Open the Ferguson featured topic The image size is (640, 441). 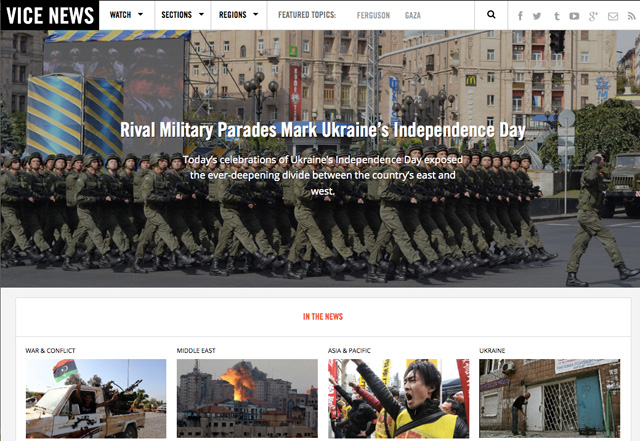(x=373, y=16)
